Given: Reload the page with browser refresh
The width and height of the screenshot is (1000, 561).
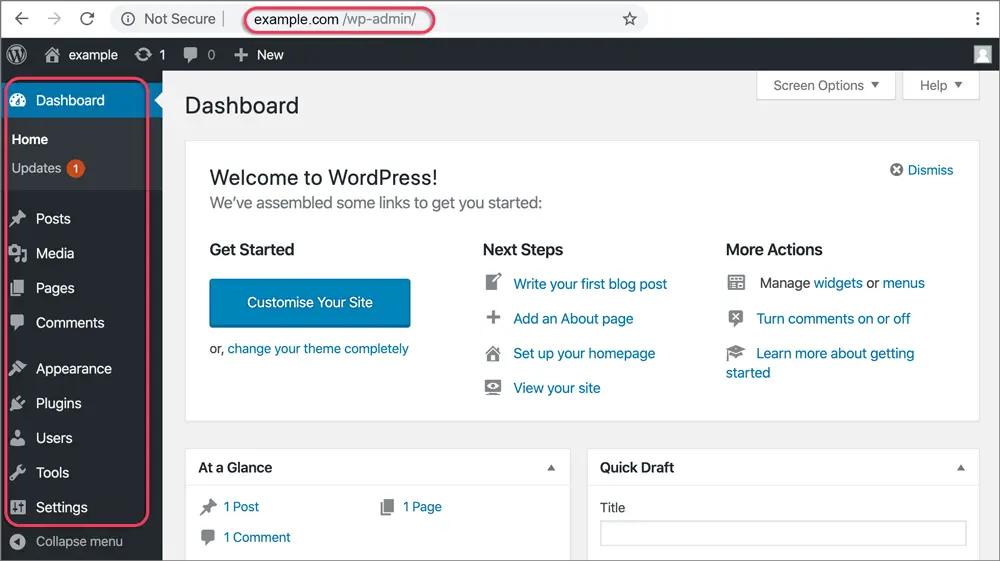Looking at the screenshot, I should 87,19.
